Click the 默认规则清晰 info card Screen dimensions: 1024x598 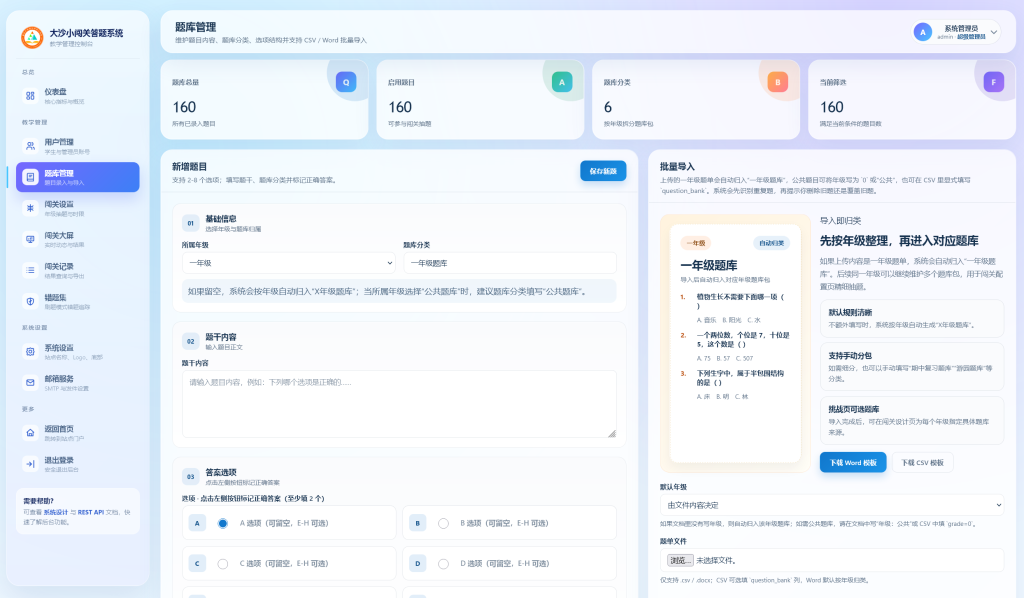[912, 319]
